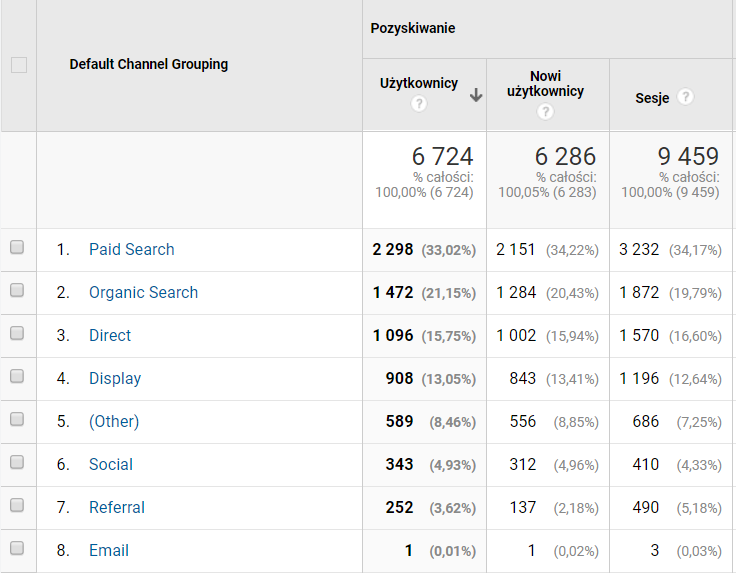Viewport: 736px width, 573px height.
Task: Open the Display channel report
Action: [115, 379]
